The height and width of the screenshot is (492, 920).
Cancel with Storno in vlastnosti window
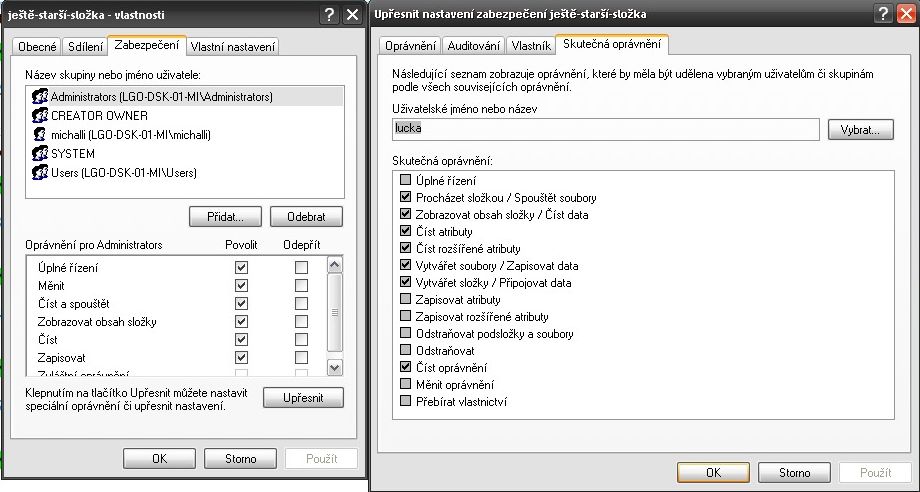pos(241,459)
